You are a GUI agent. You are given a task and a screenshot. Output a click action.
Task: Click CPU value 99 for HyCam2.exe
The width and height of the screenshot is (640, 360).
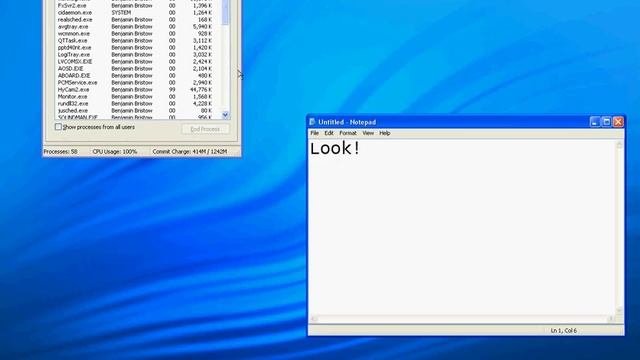(172, 89)
